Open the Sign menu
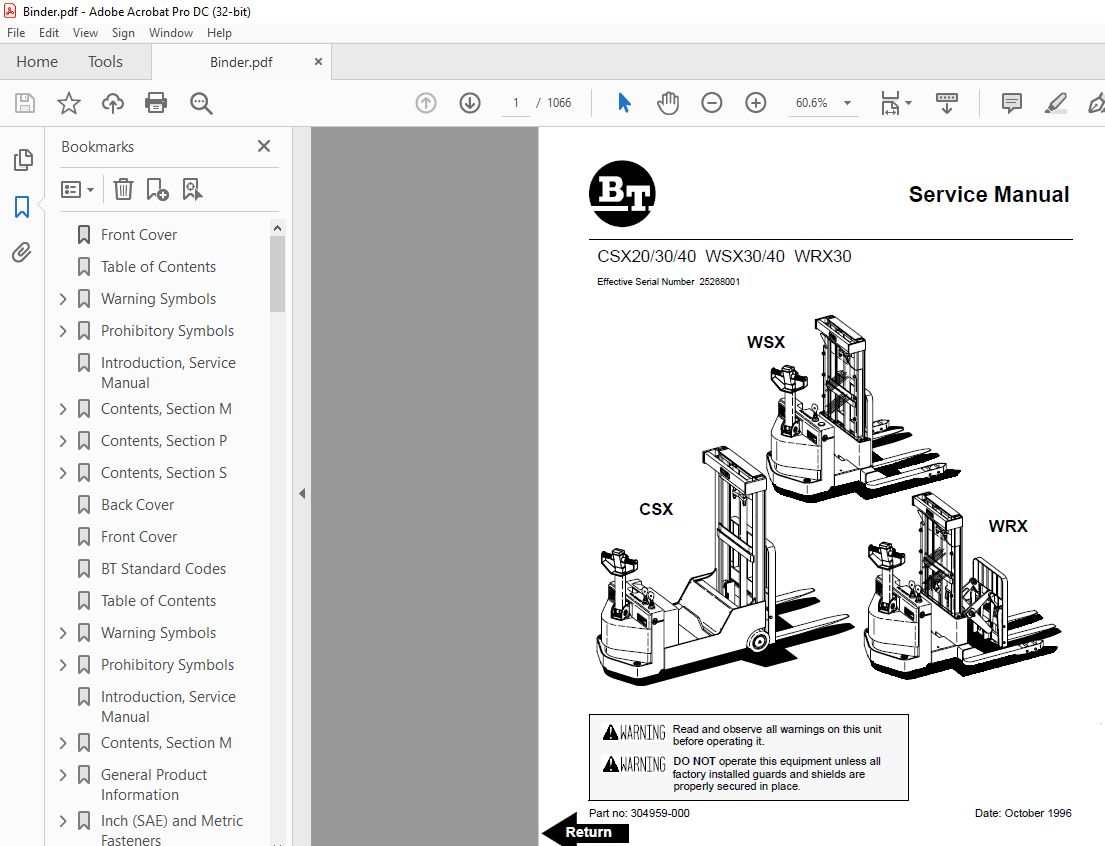This screenshot has height=846, width=1105. coord(123,32)
